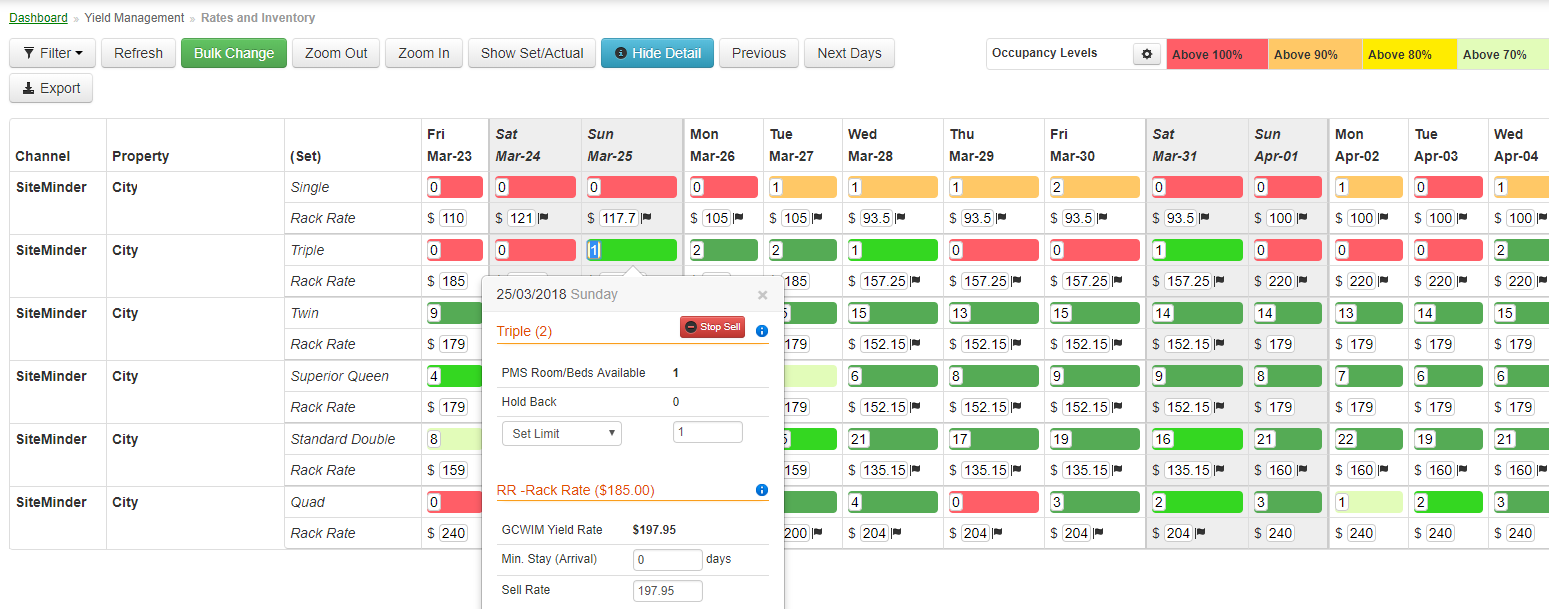Click the info icon beside Triple (2)
This screenshot has width=1549, height=609.
[x=762, y=331]
